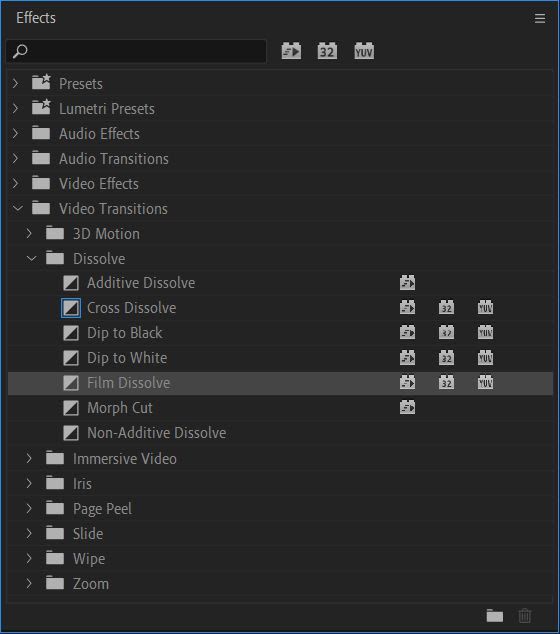Click Additive Dissolve's accelerated effect badge

pyautogui.click(x=407, y=283)
